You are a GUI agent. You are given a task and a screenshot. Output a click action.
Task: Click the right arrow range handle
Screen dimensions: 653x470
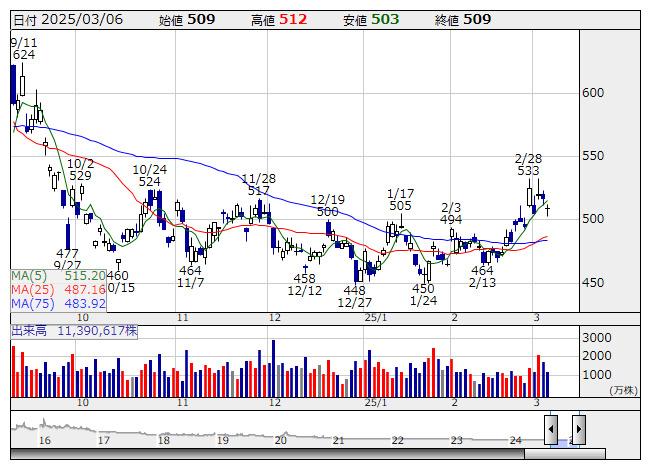coord(579,429)
